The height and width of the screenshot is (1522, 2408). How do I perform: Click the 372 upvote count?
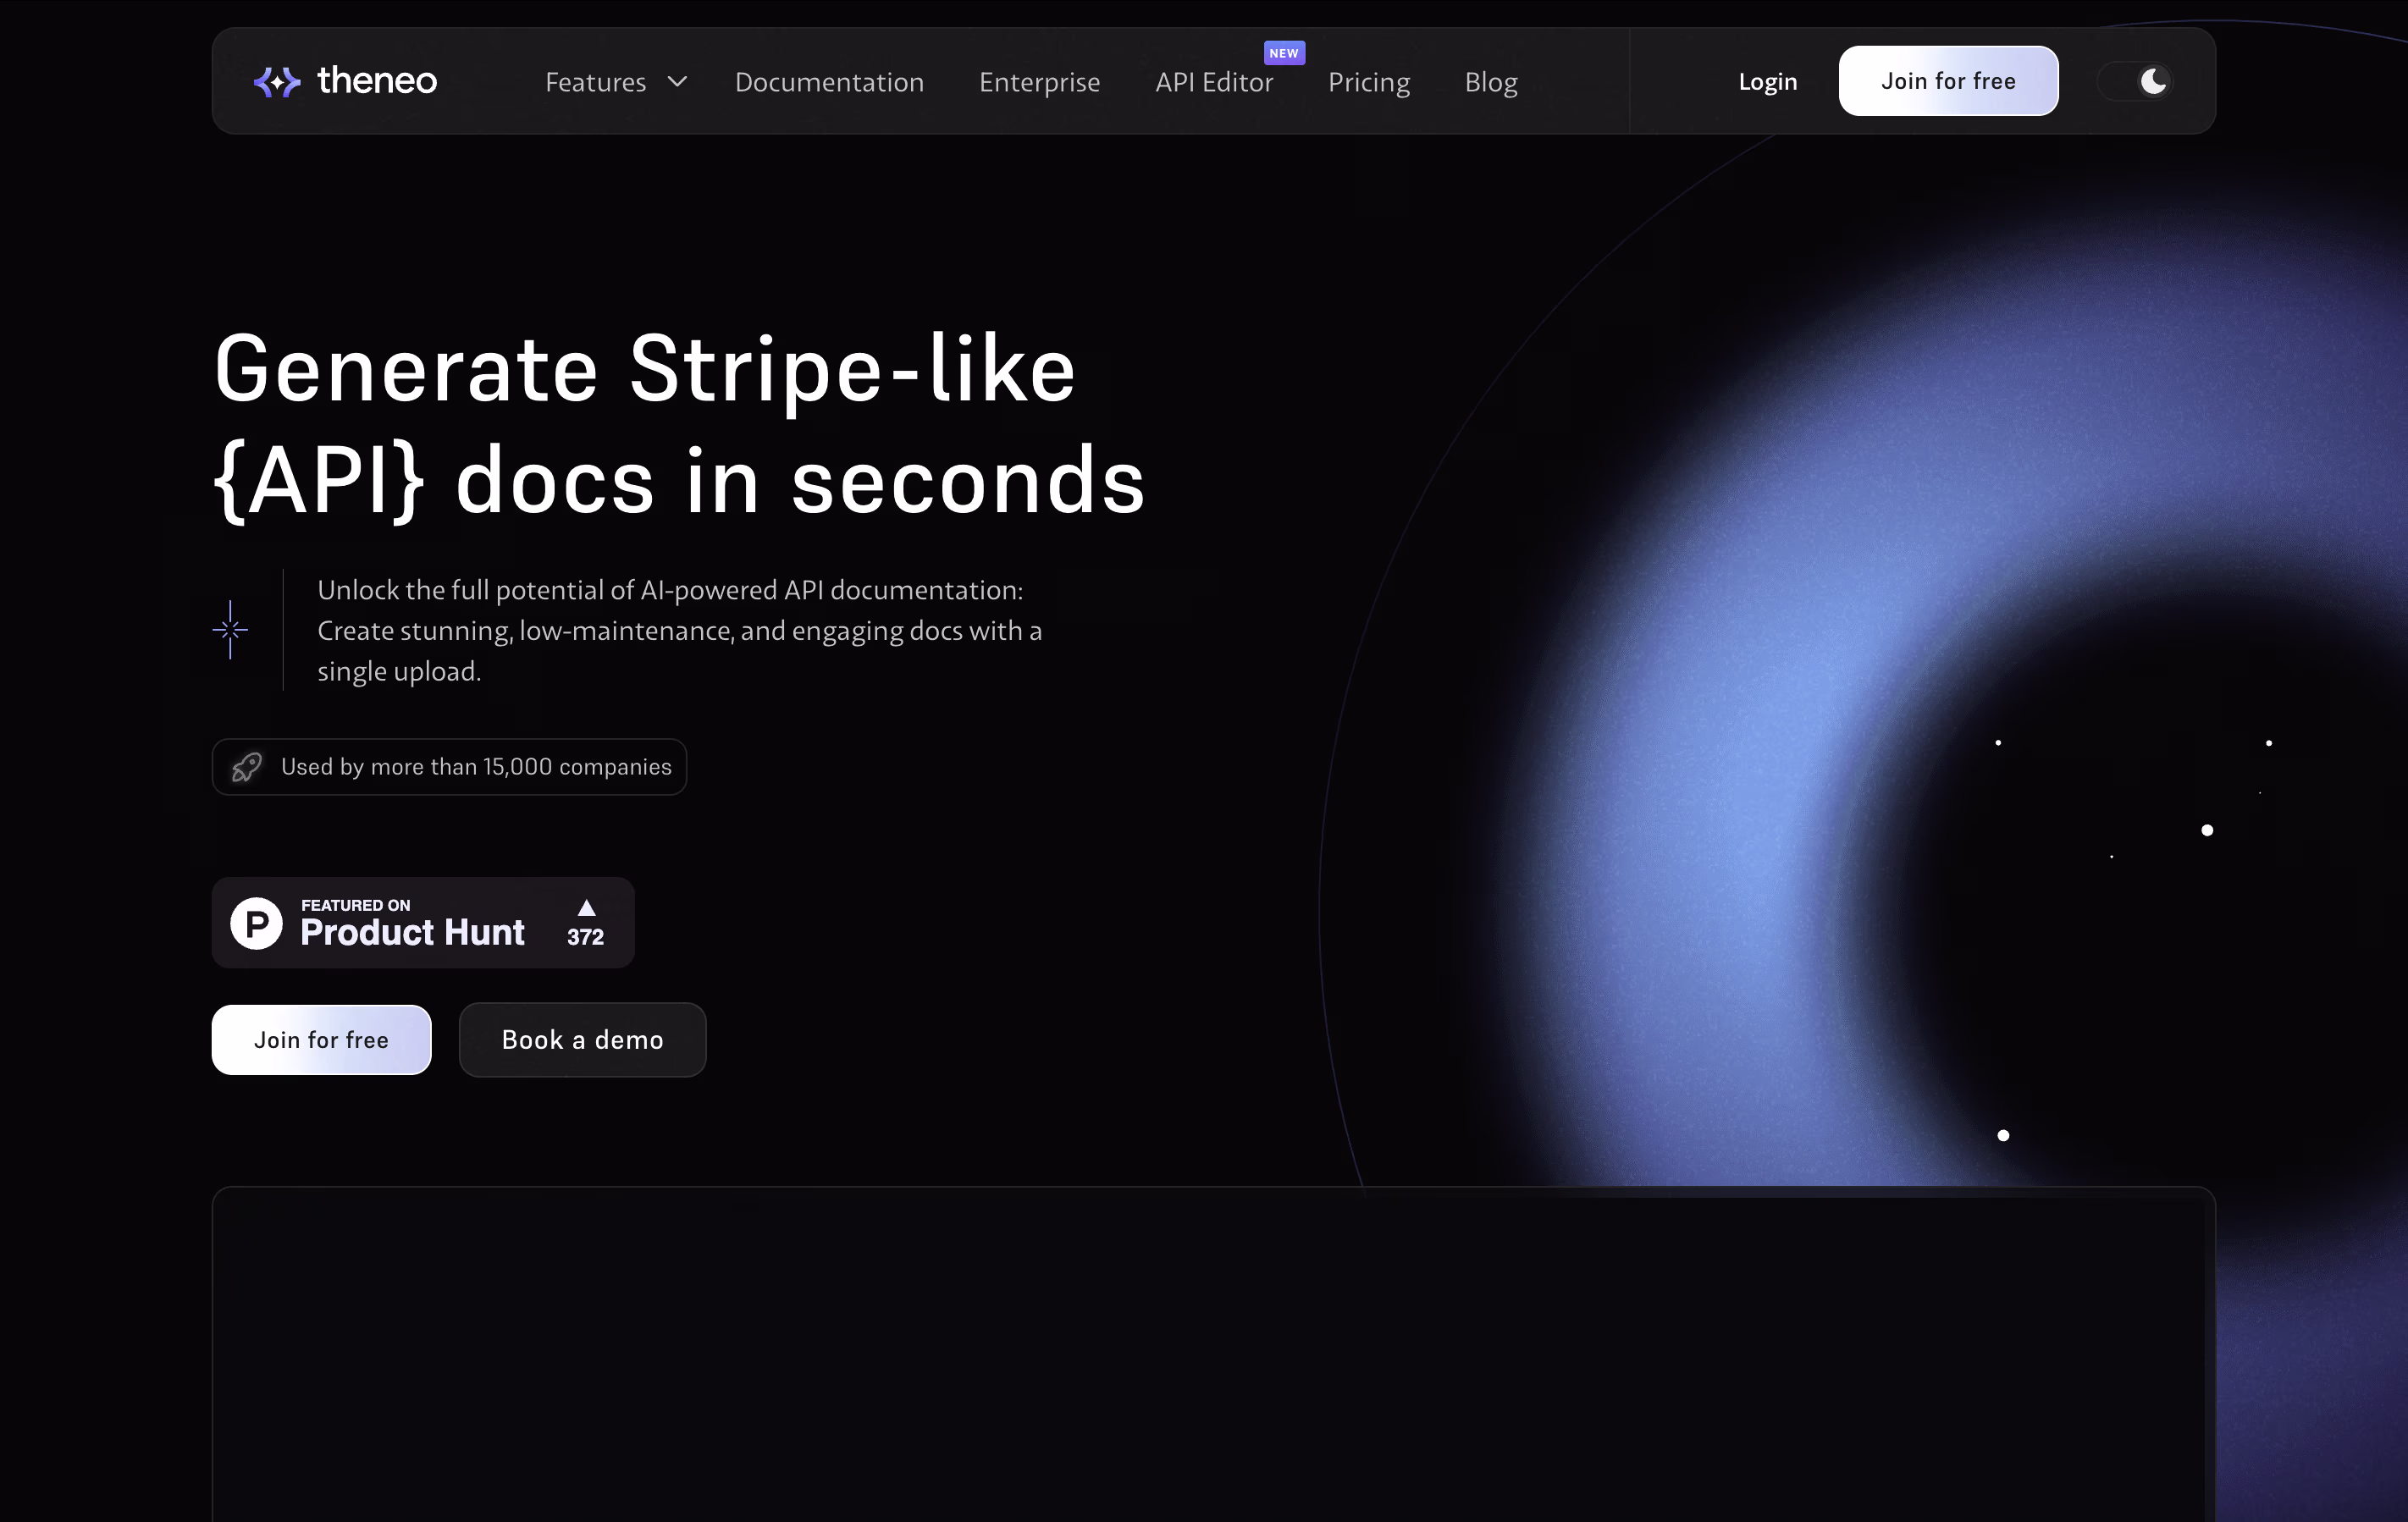pyautogui.click(x=585, y=937)
